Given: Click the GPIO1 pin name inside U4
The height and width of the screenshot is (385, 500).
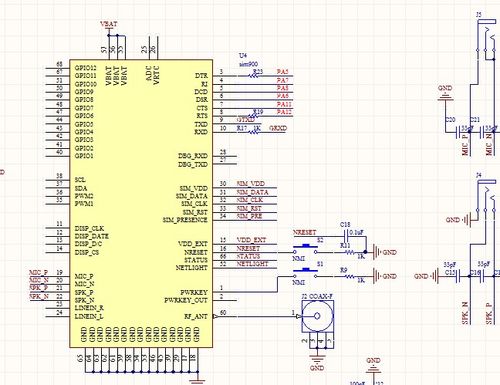Looking at the screenshot, I should tap(84, 156).
